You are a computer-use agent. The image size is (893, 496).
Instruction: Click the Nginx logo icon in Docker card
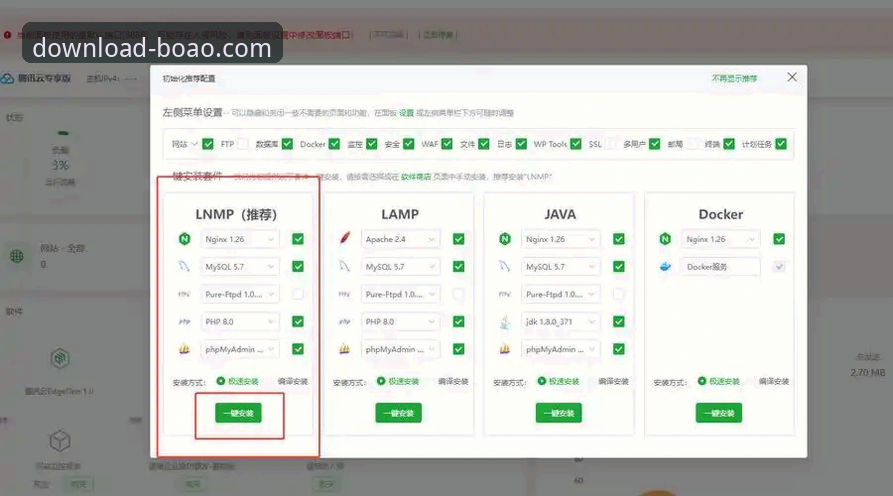click(x=665, y=239)
